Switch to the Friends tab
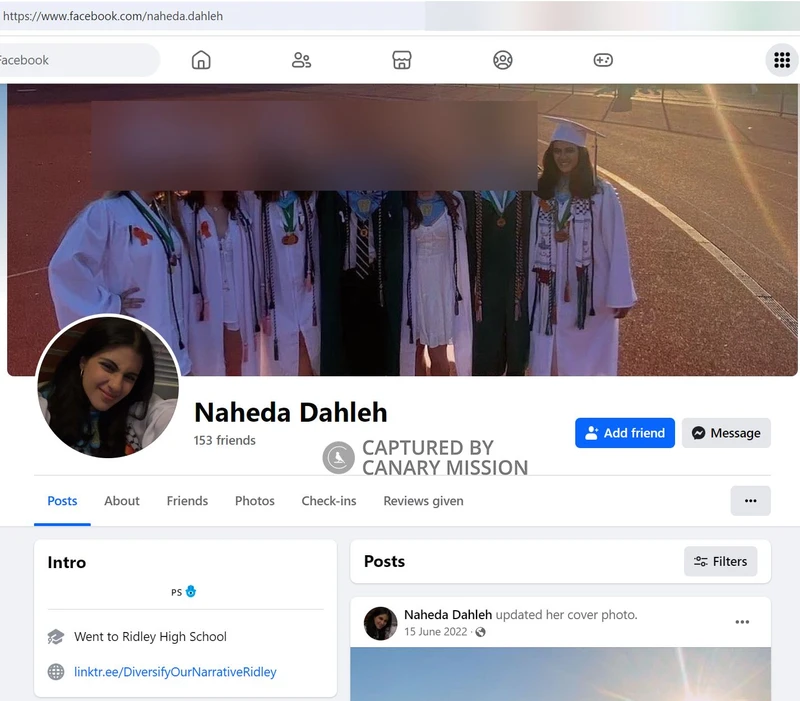800x701 pixels. (187, 501)
